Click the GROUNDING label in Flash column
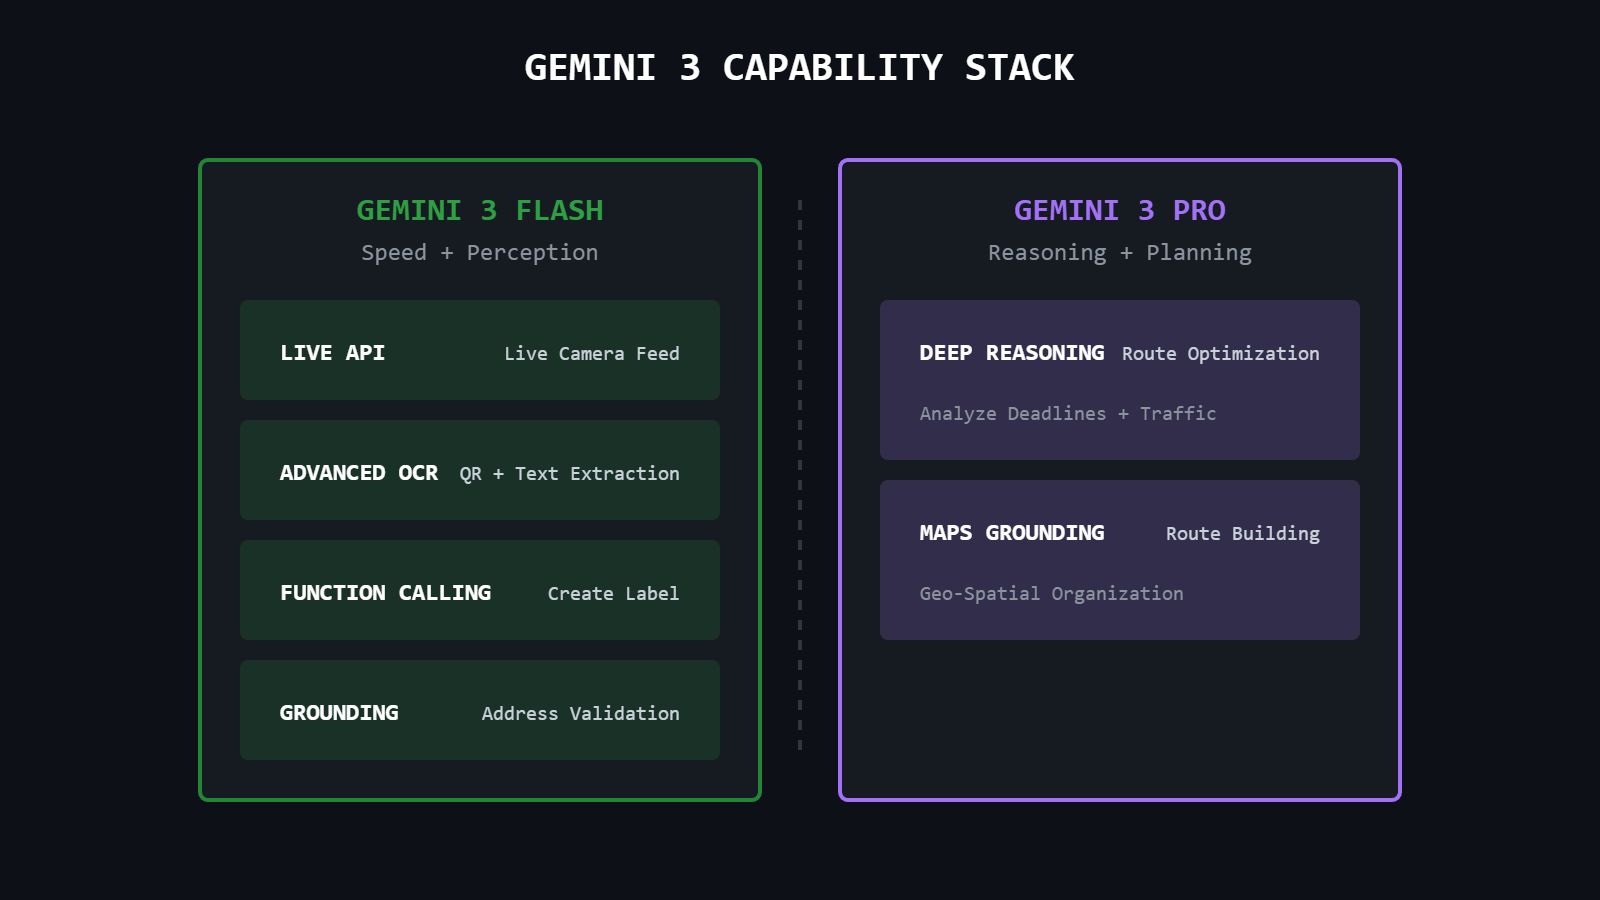 click(339, 713)
